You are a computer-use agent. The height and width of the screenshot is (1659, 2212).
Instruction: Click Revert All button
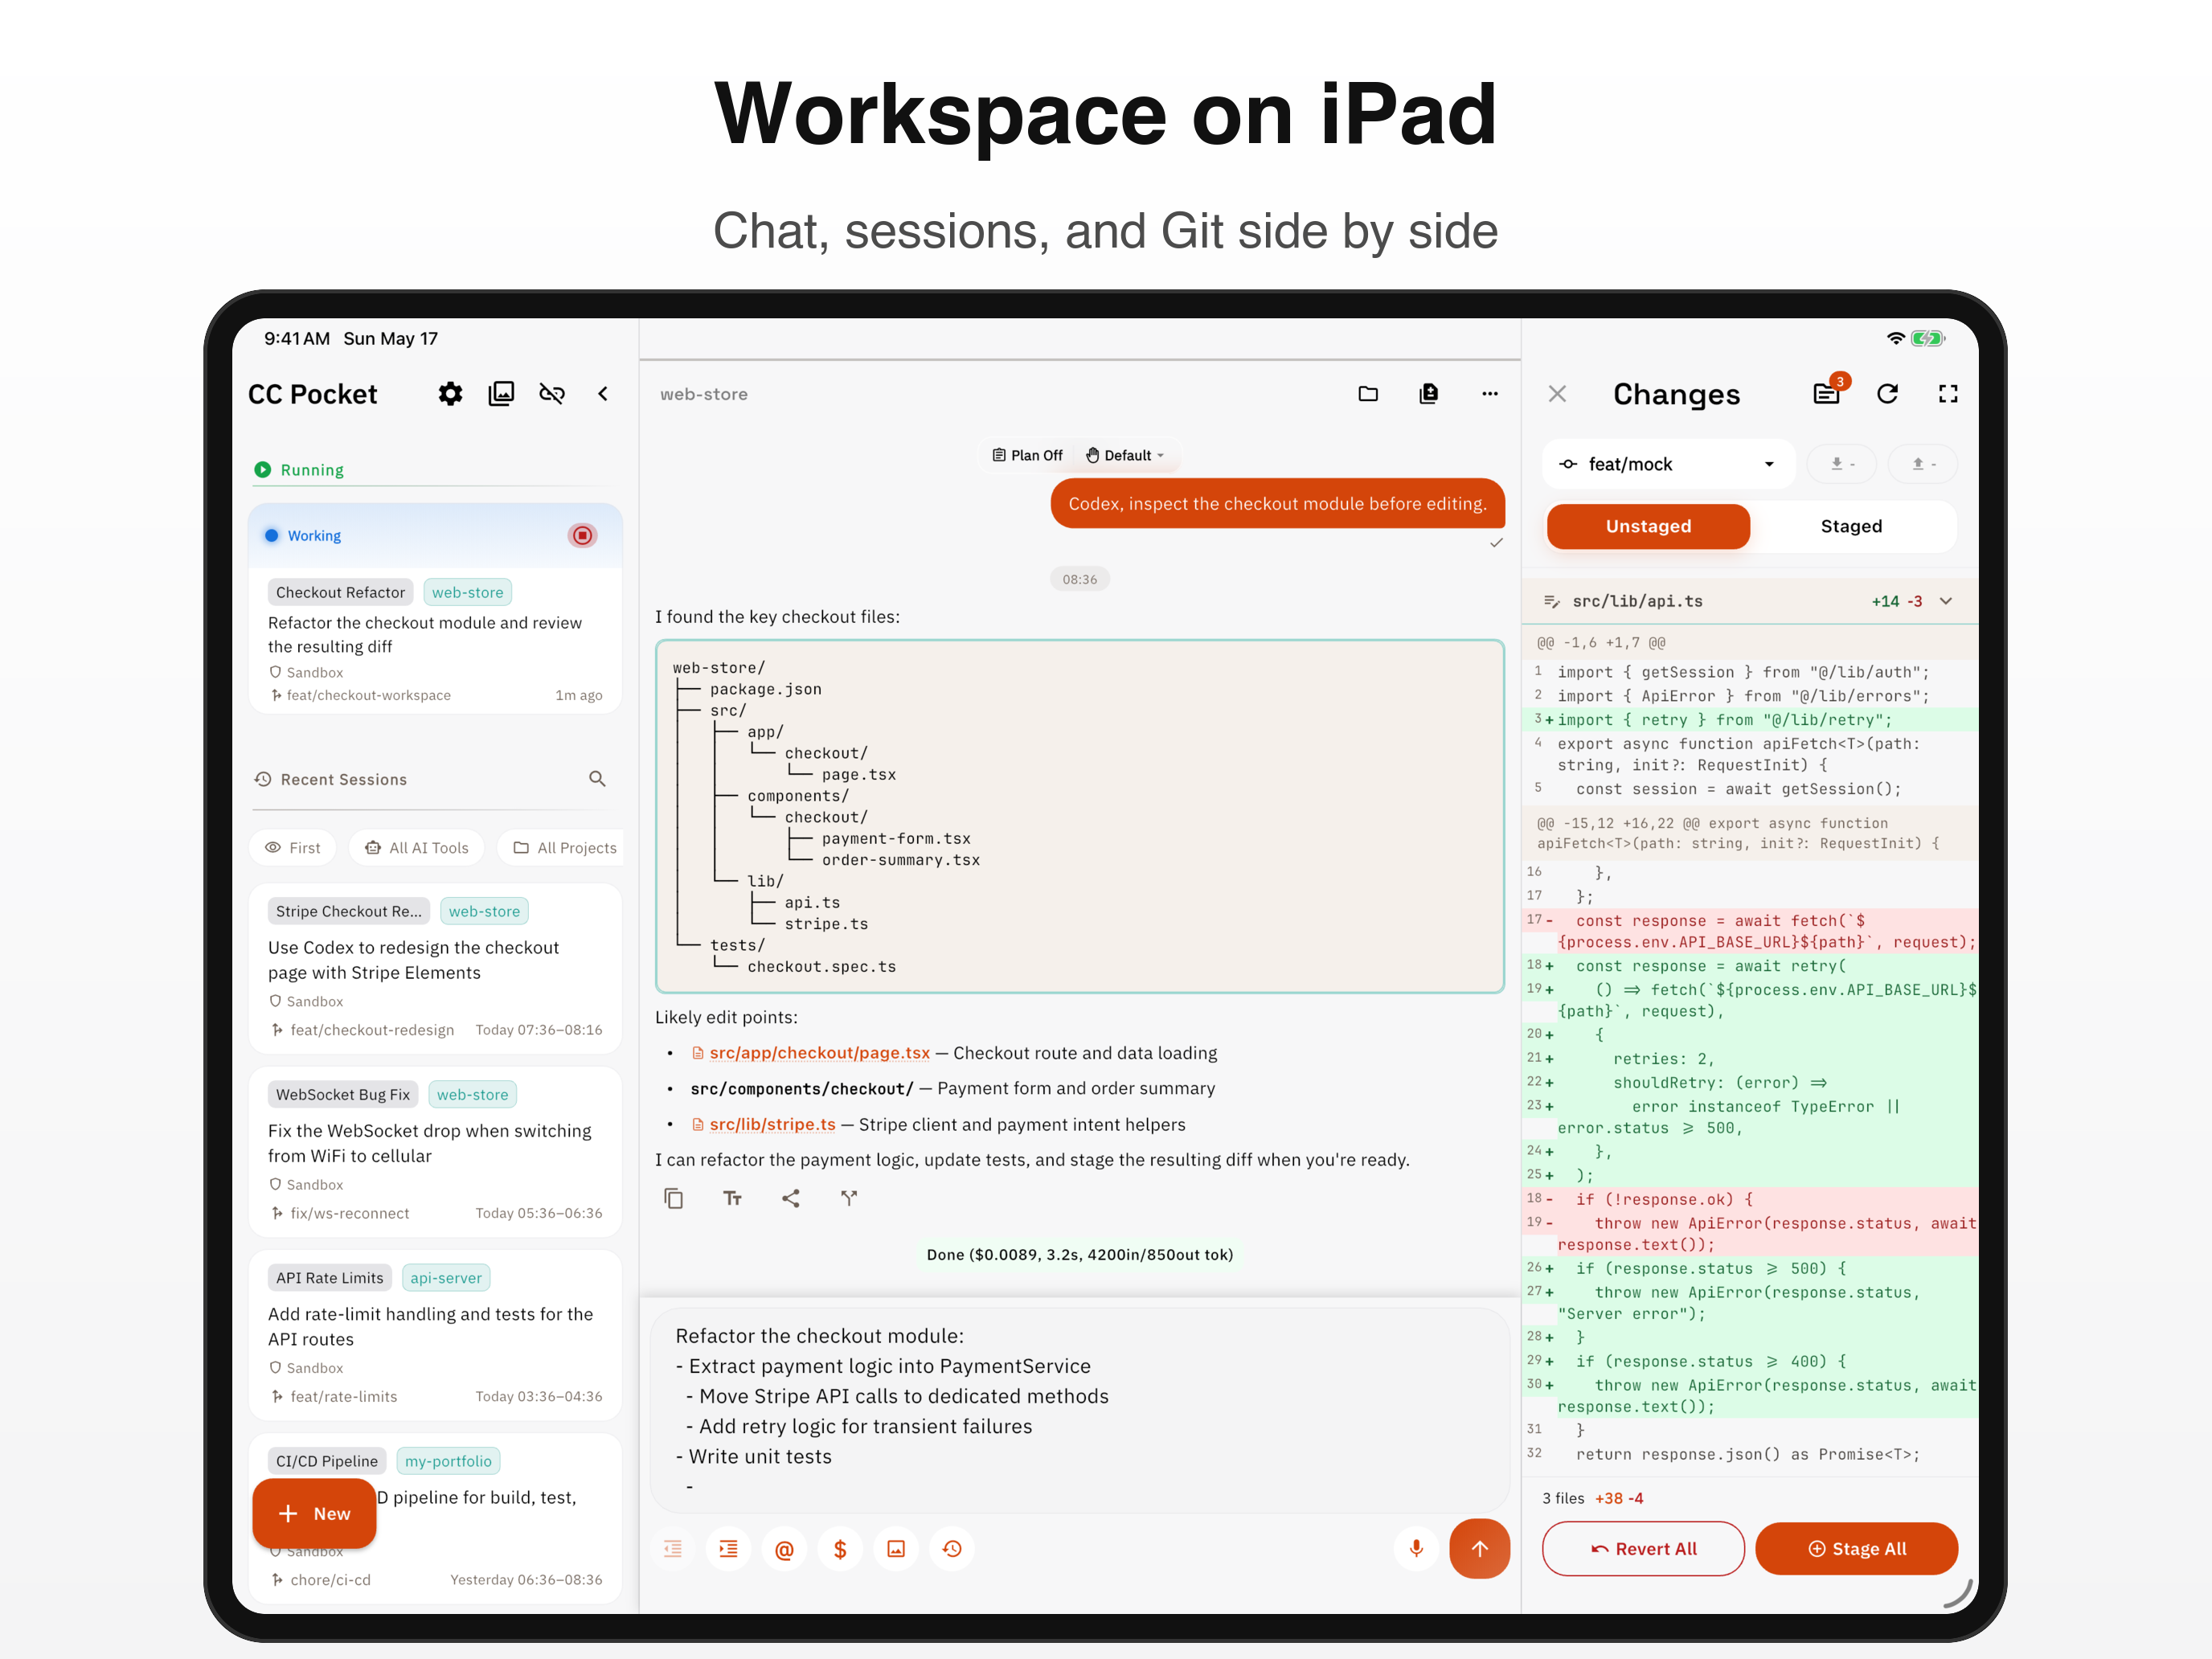(x=1644, y=1549)
